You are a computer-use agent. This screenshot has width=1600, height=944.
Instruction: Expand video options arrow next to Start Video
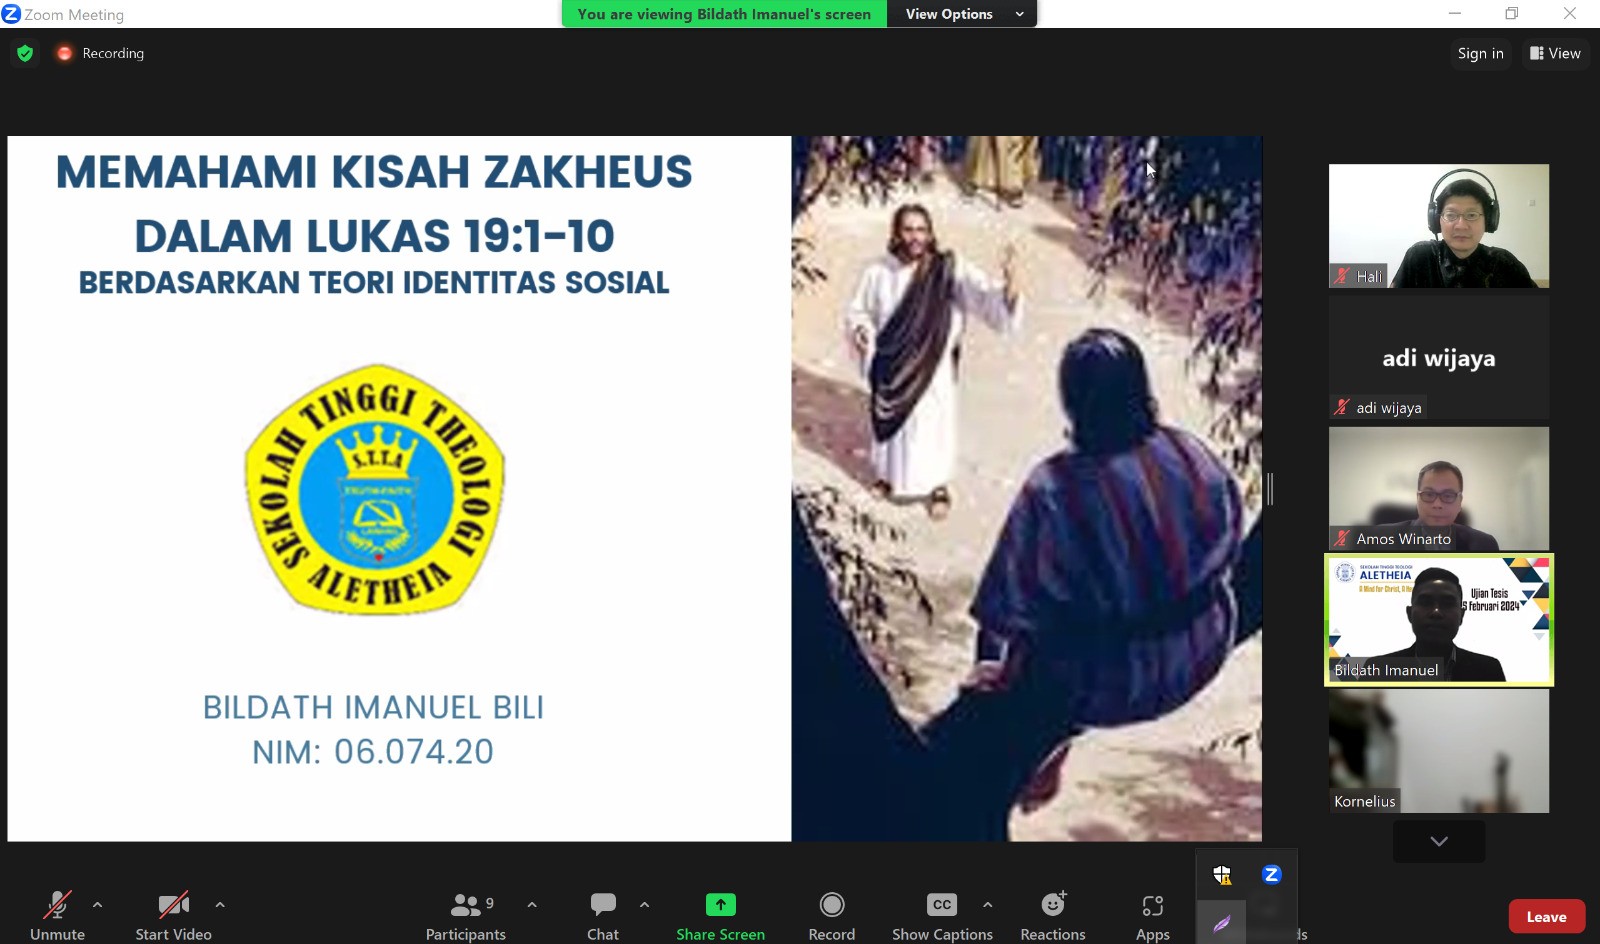[220, 904]
